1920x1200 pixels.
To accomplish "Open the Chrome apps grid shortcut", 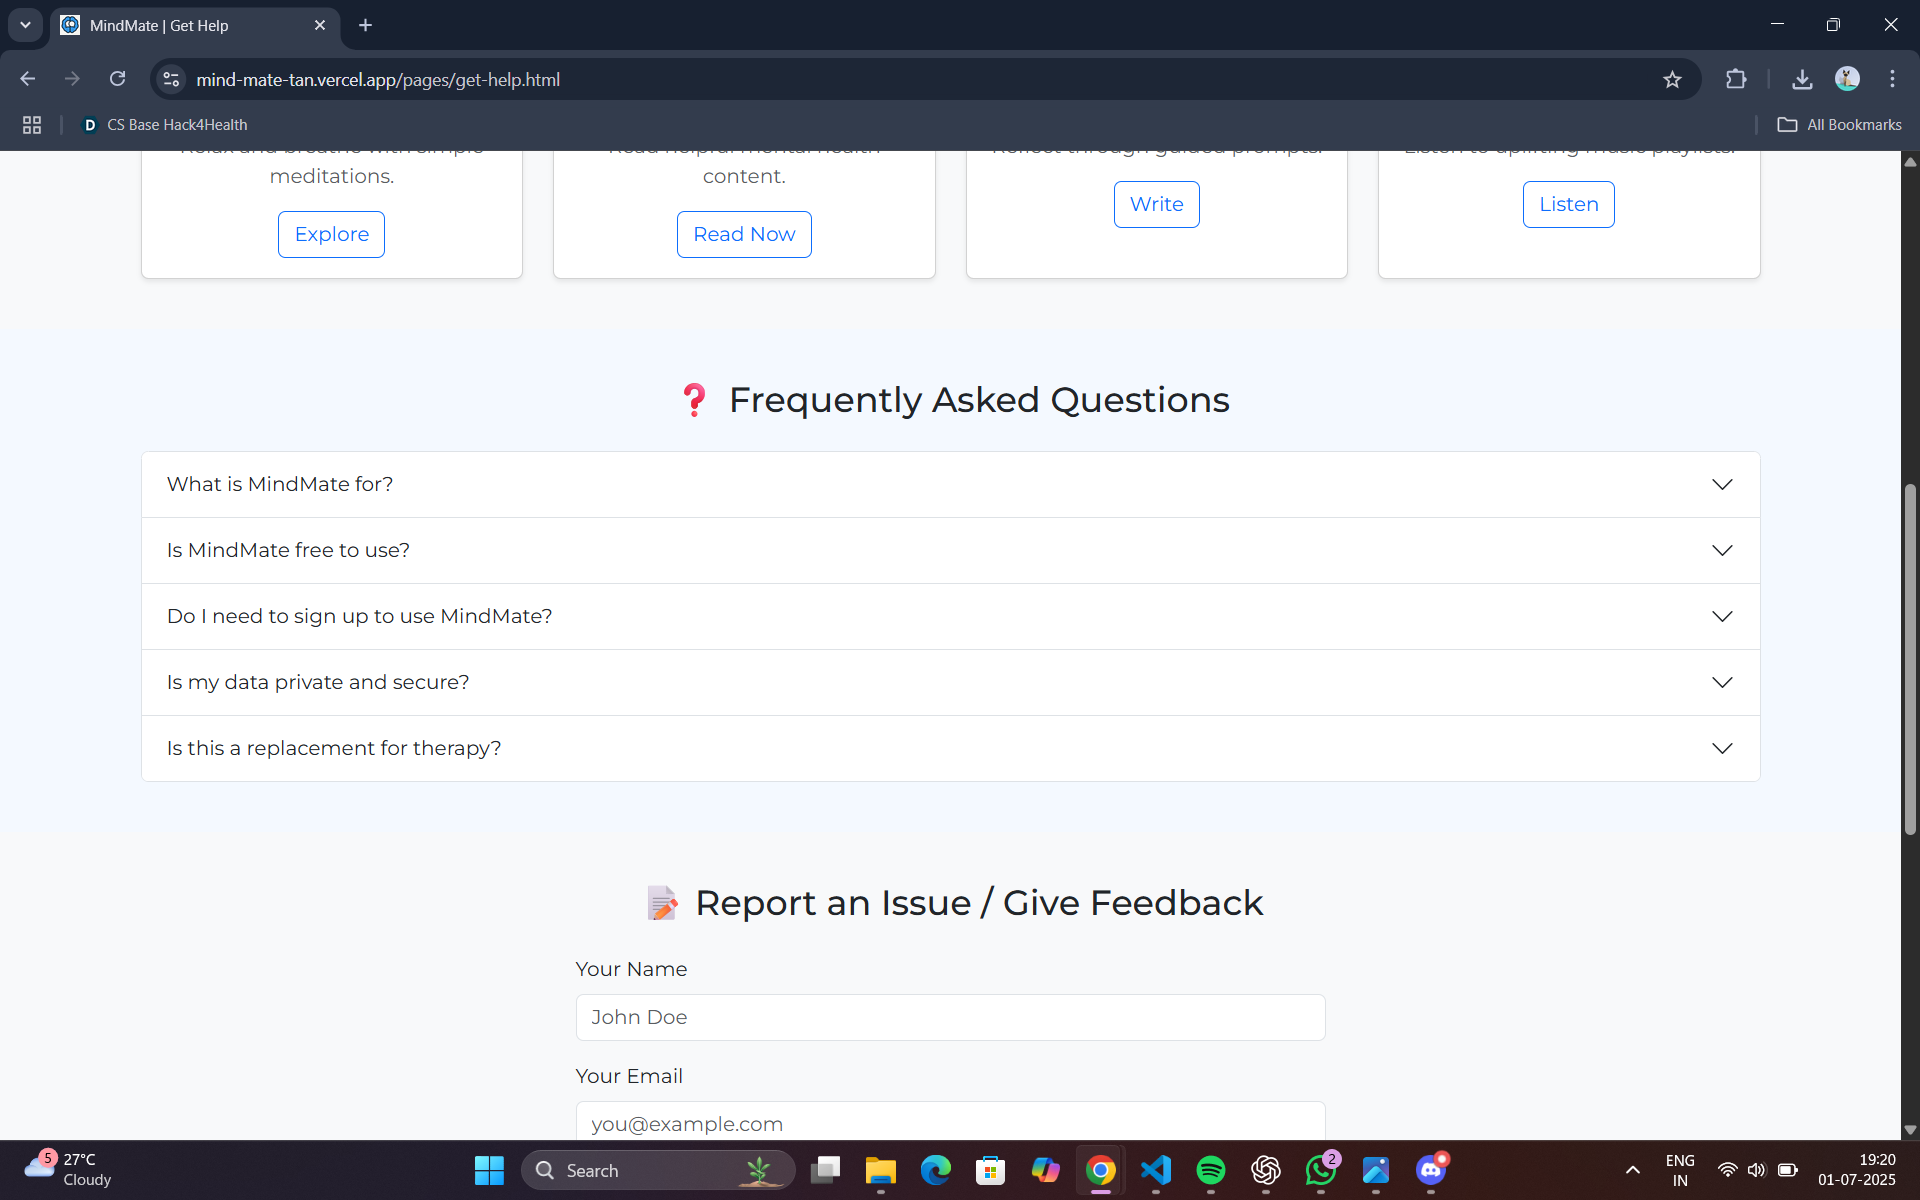I will pyautogui.click(x=32, y=125).
